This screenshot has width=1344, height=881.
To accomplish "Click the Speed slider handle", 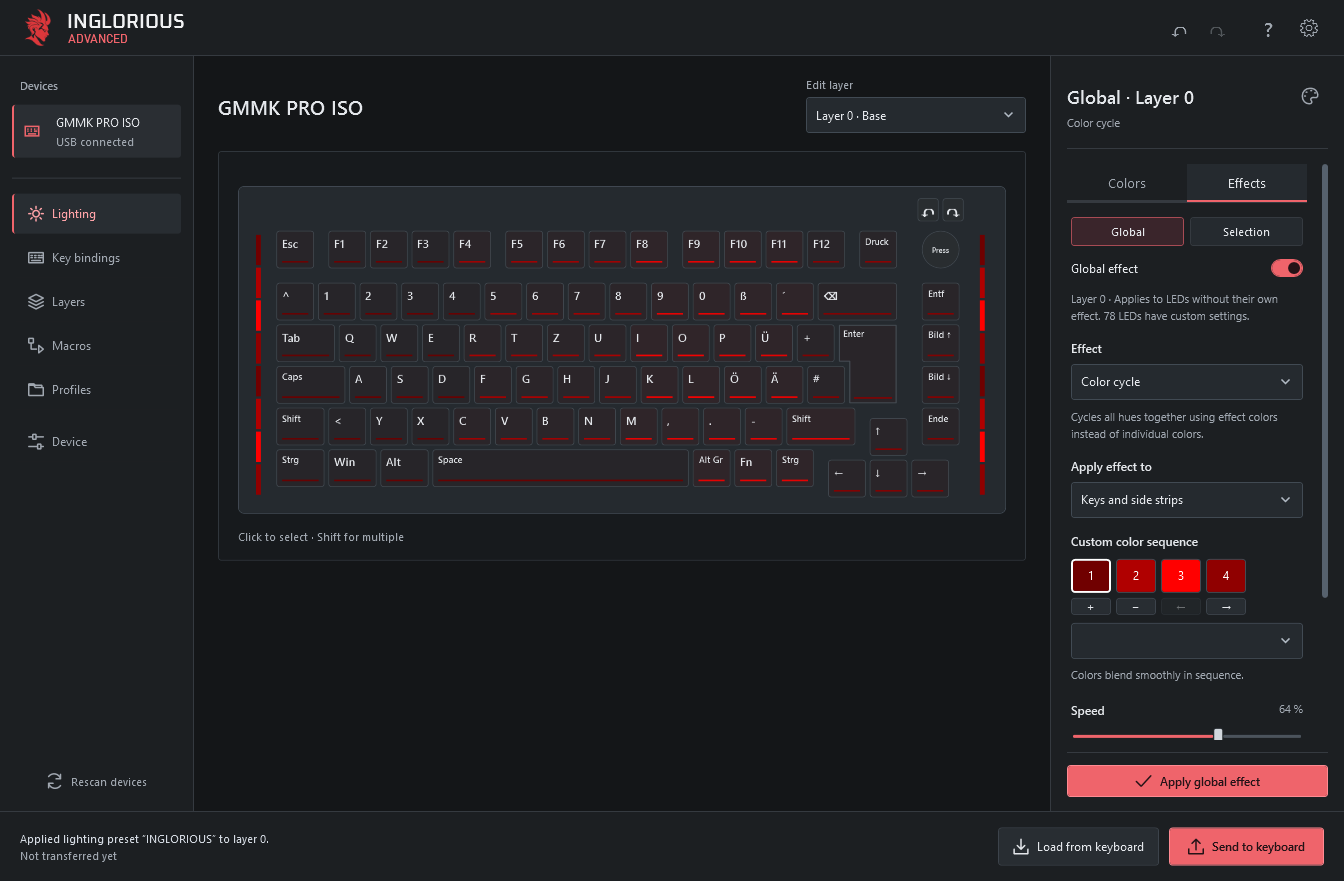I will coord(1218,735).
